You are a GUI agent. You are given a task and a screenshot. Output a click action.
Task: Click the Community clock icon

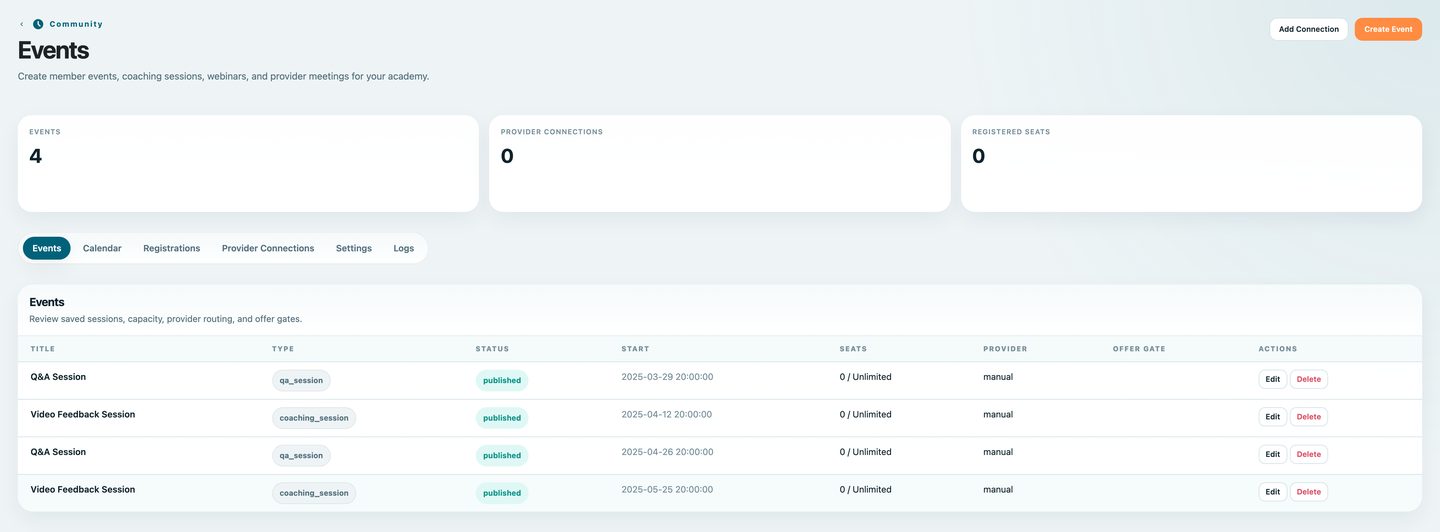[x=38, y=24]
